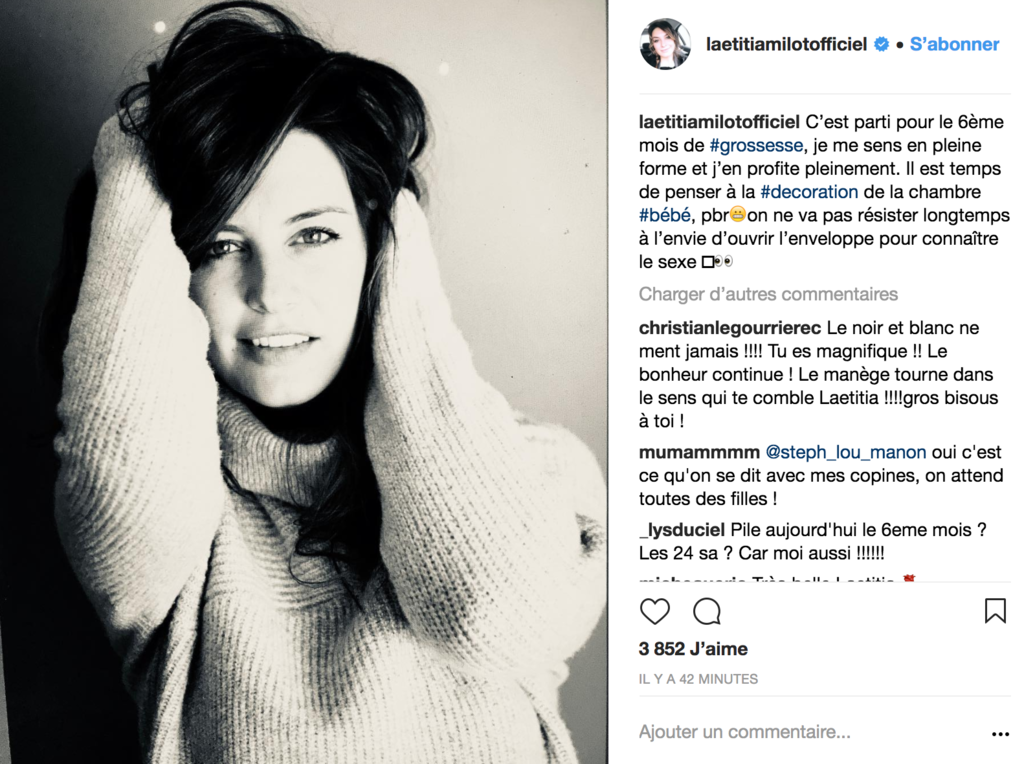Open laetitiamilotofficiel profile from header
This screenshot has height=764, width=1024.
pos(786,44)
